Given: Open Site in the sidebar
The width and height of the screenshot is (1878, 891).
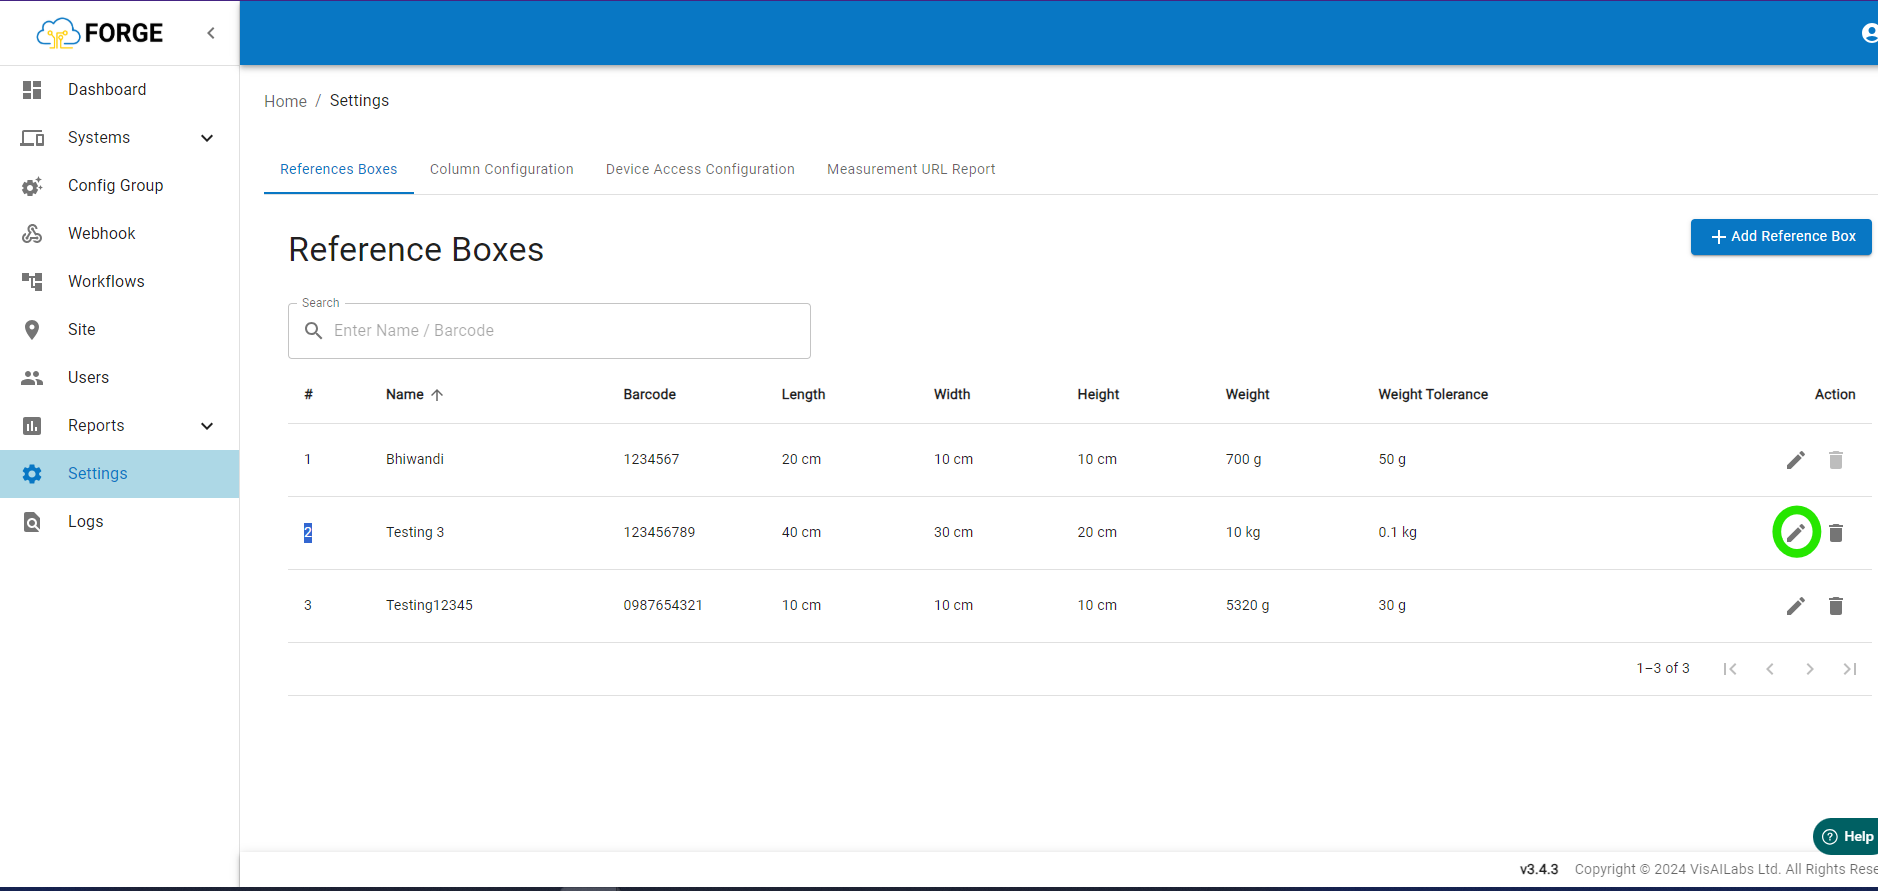Looking at the screenshot, I should [119, 330].
